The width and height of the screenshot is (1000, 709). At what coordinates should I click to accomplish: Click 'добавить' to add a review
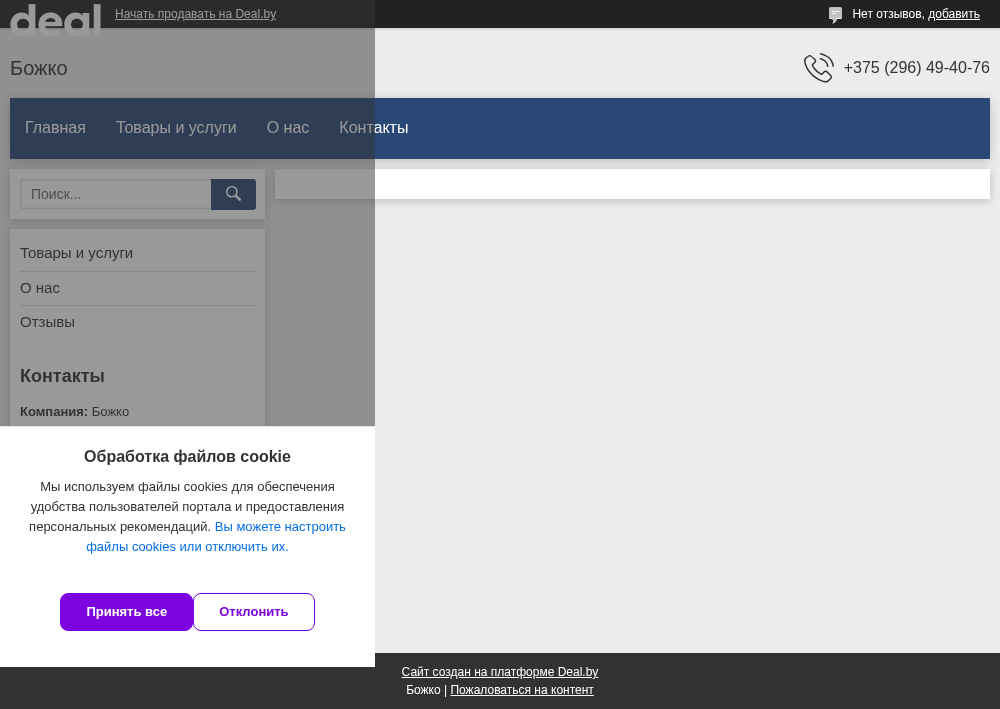pyautogui.click(x=953, y=14)
